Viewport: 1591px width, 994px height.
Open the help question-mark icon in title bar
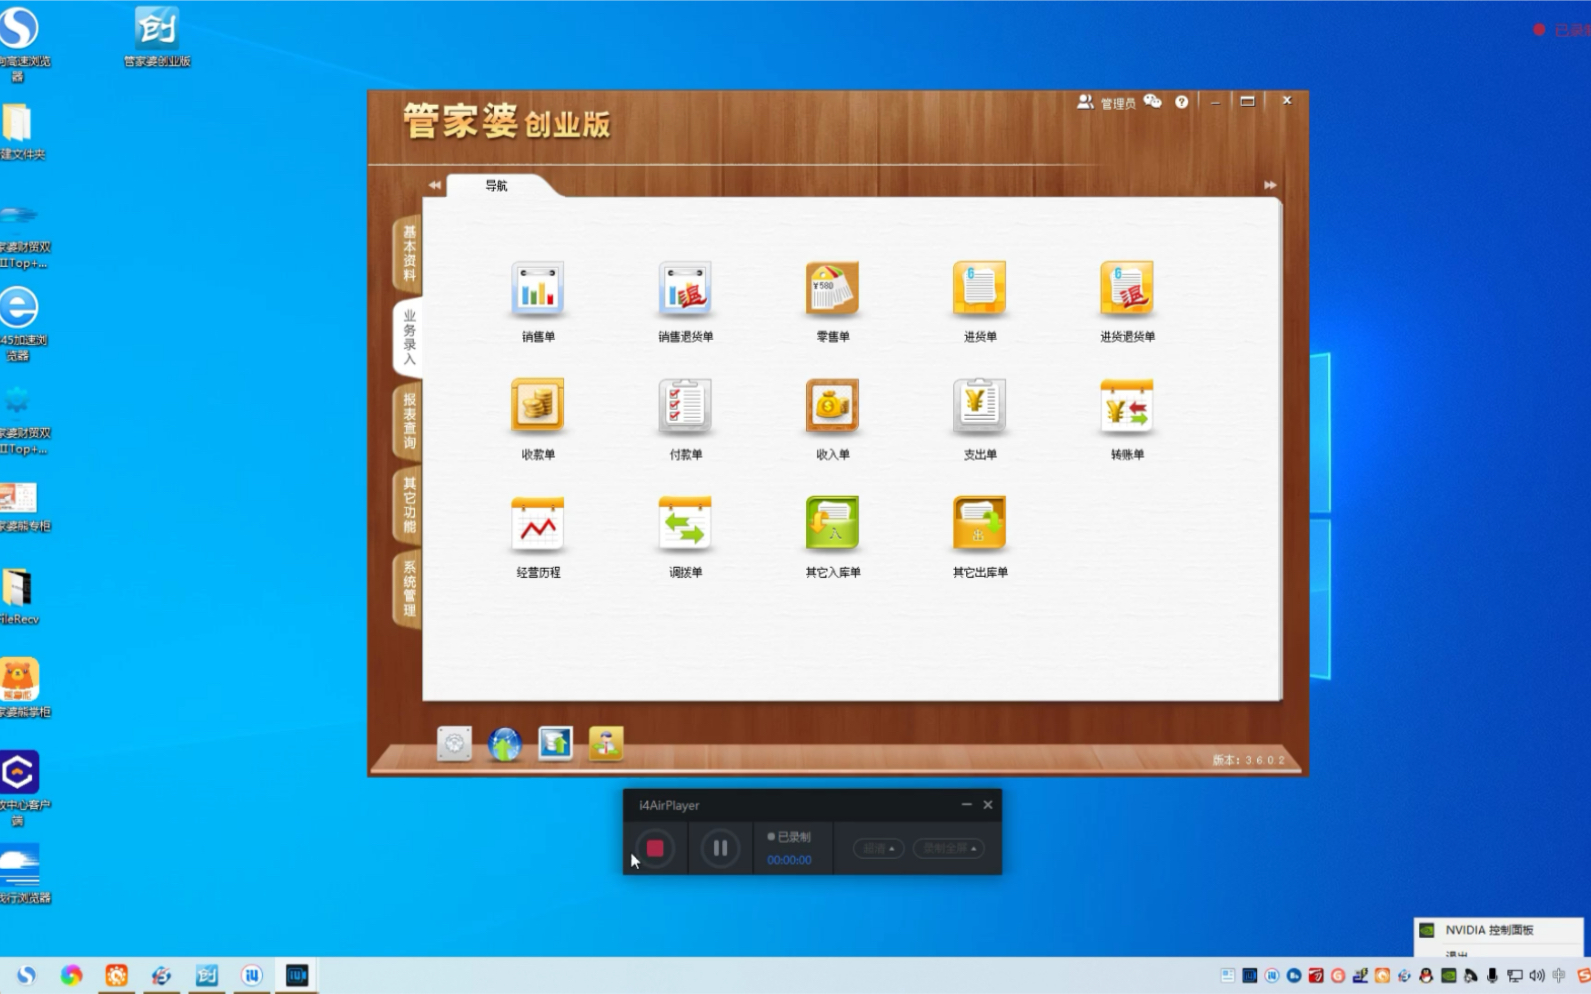click(1182, 102)
